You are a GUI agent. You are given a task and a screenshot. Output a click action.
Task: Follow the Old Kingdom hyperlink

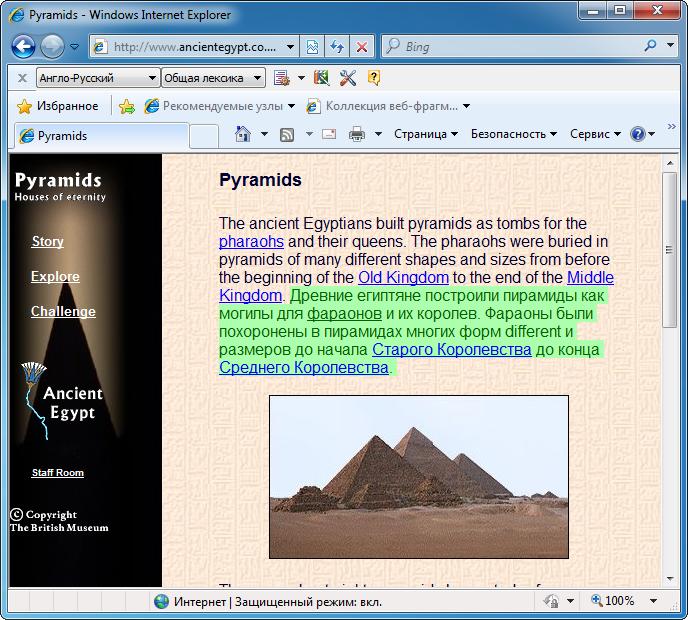[403, 277]
